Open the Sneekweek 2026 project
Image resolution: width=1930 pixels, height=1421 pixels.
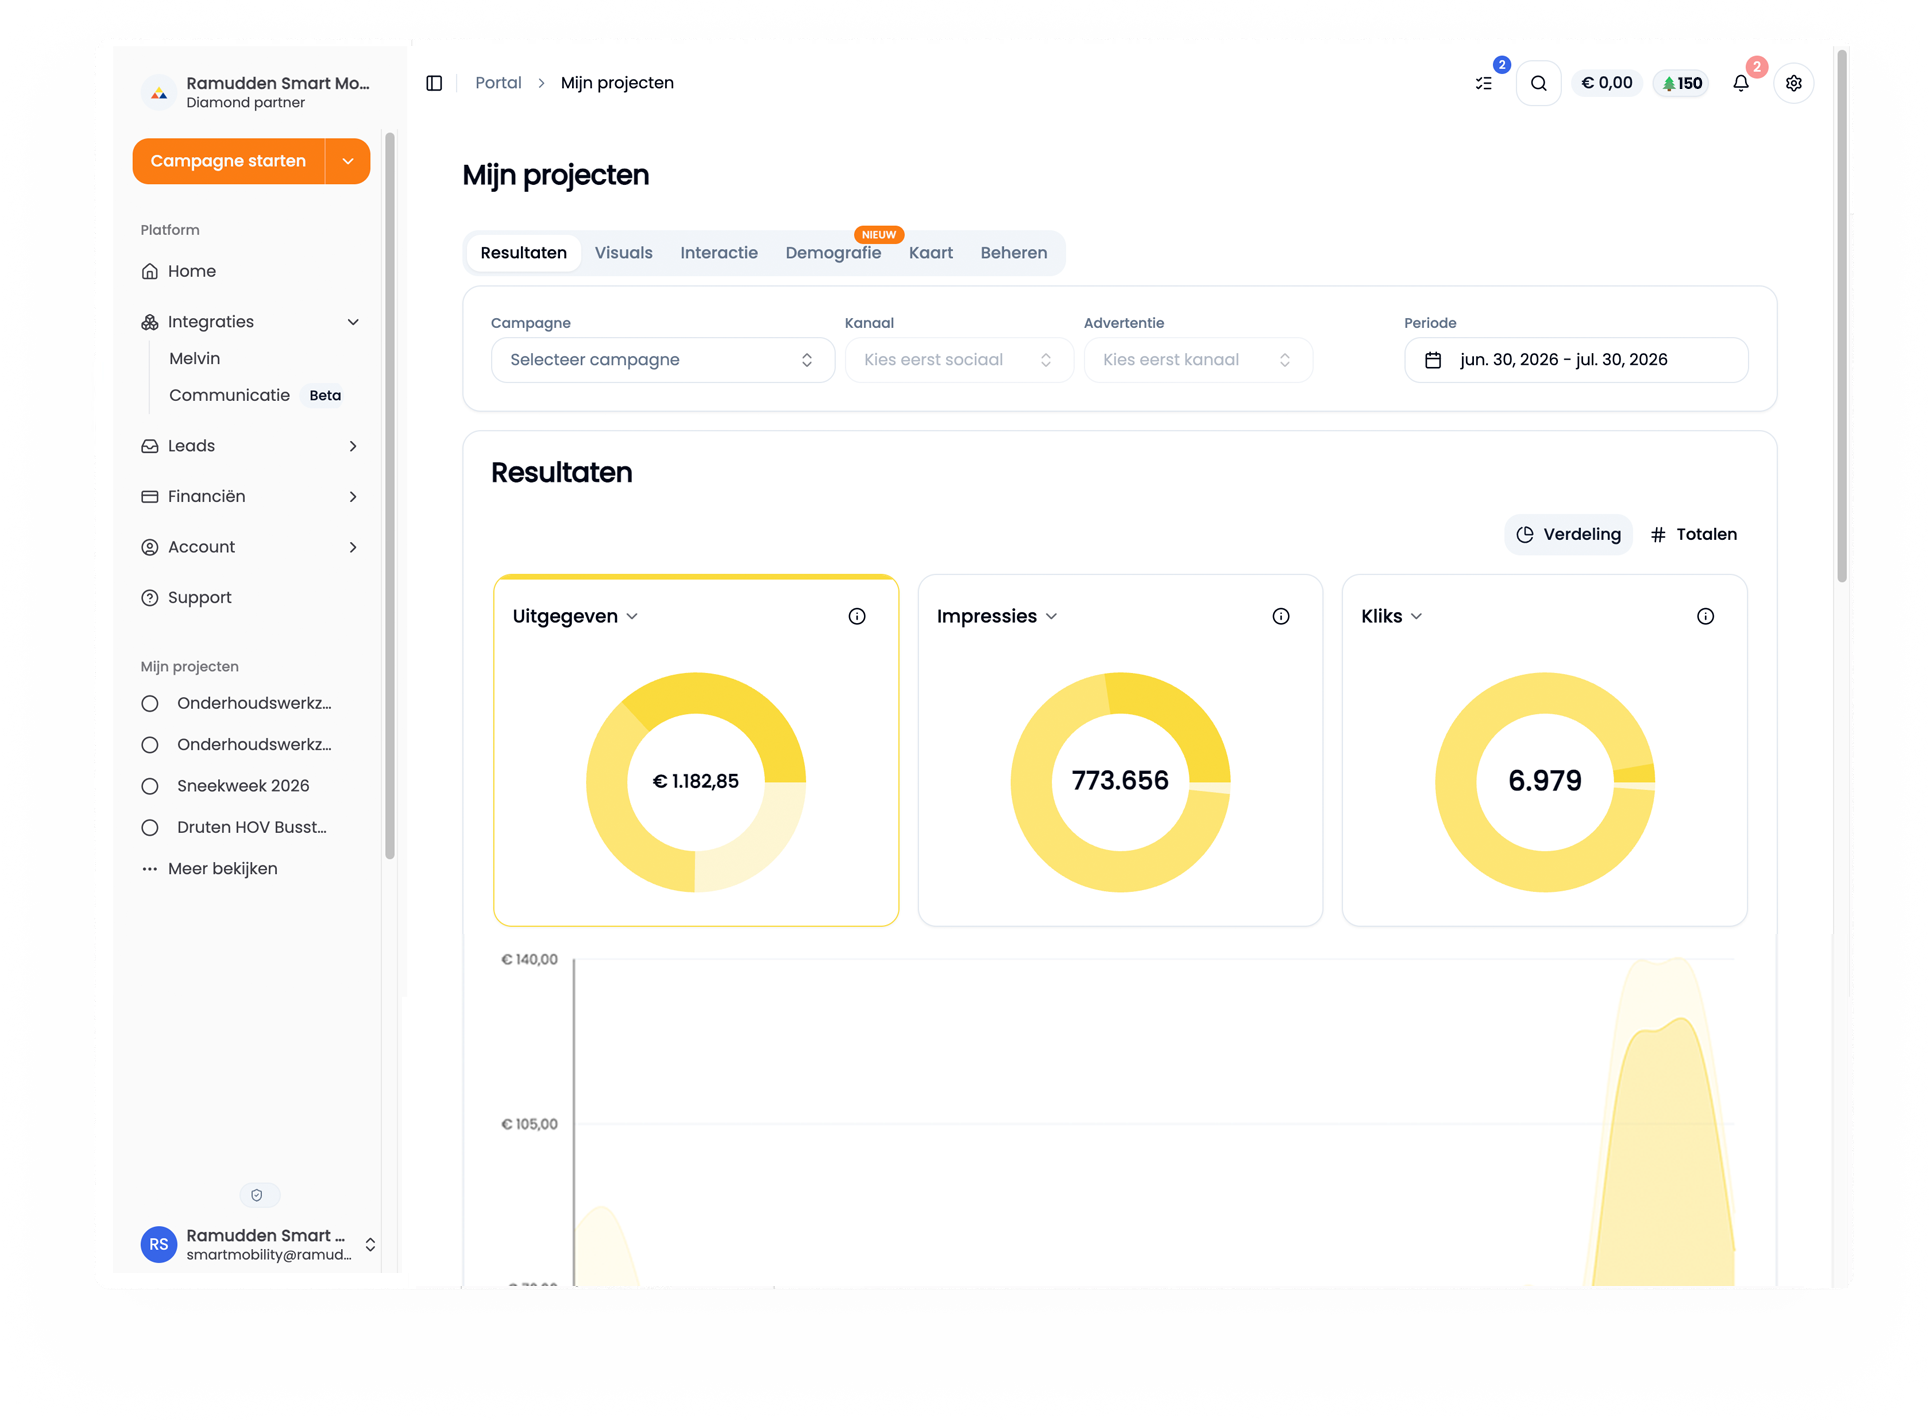243,786
